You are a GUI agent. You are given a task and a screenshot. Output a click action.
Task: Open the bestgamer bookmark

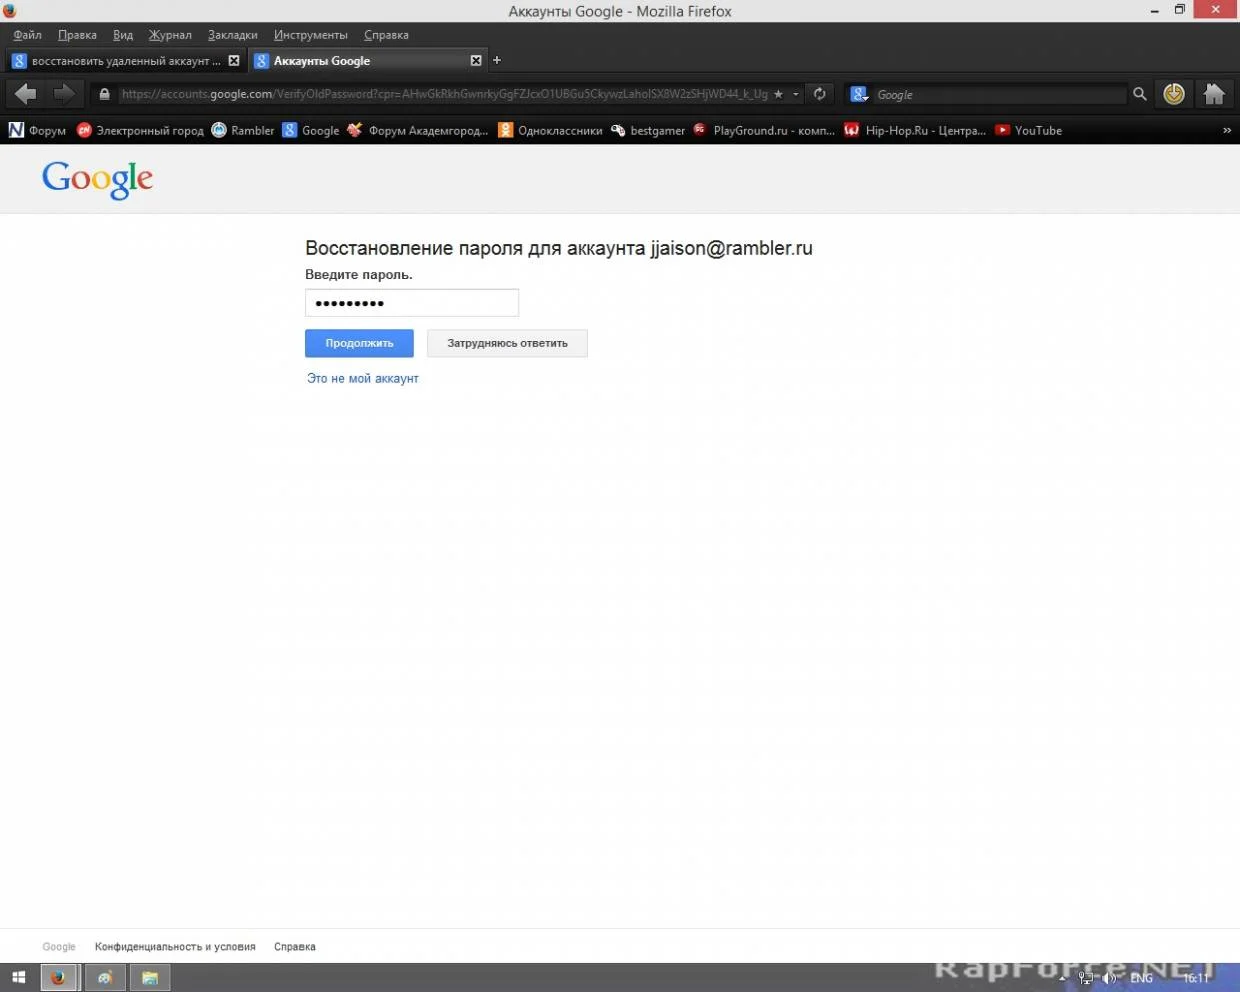click(x=648, y=130)
